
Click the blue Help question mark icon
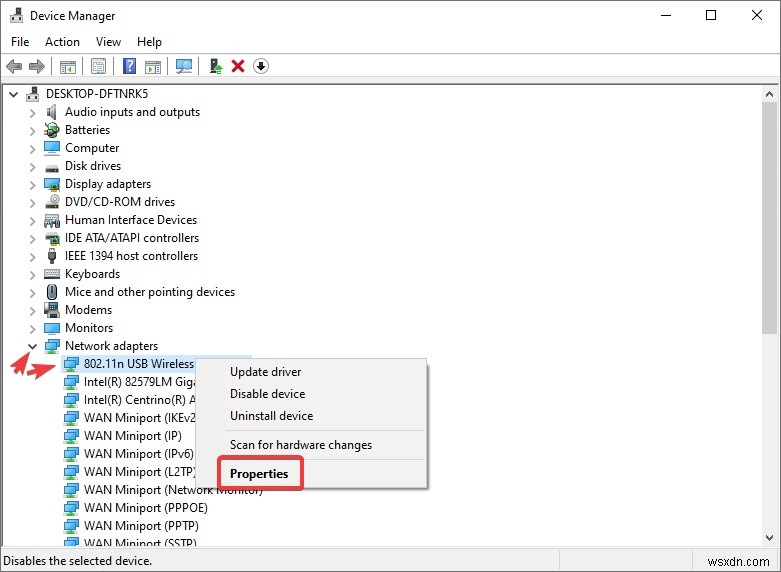(x=130, y=66)
